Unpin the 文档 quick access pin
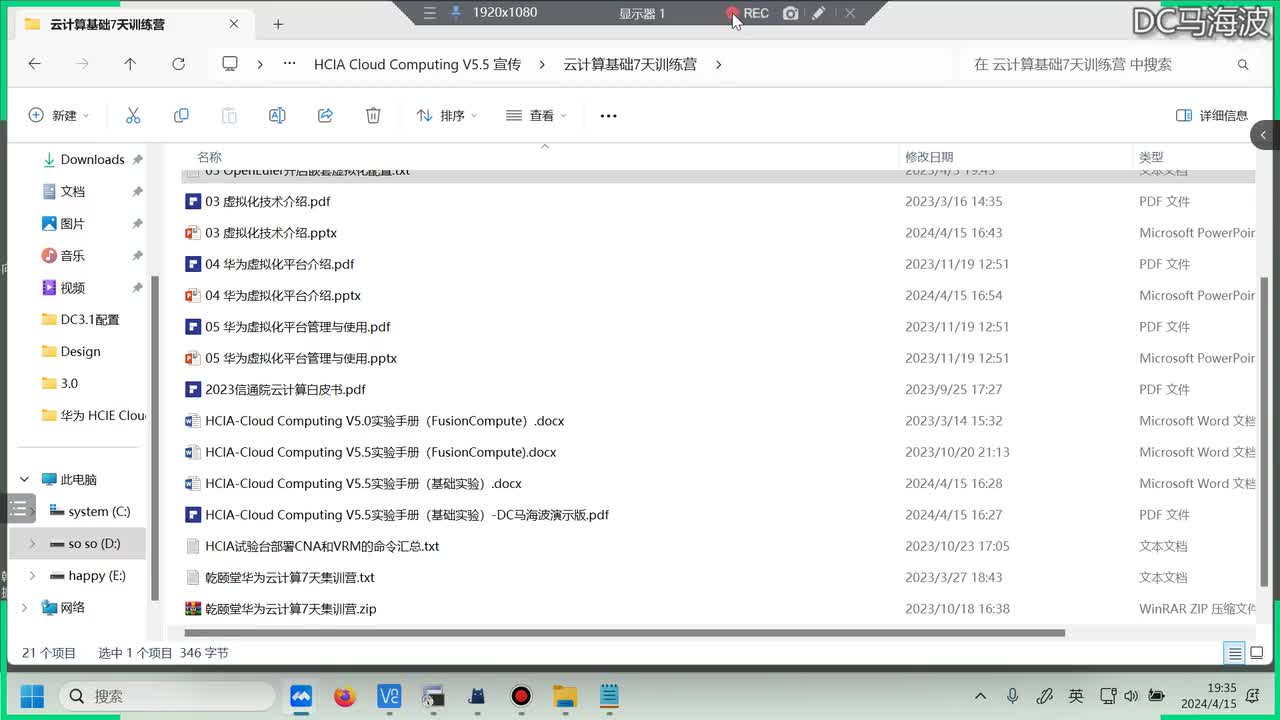The width and height of the screenshot is (1280, 720). pyautogui.click(x=137, y=192)
